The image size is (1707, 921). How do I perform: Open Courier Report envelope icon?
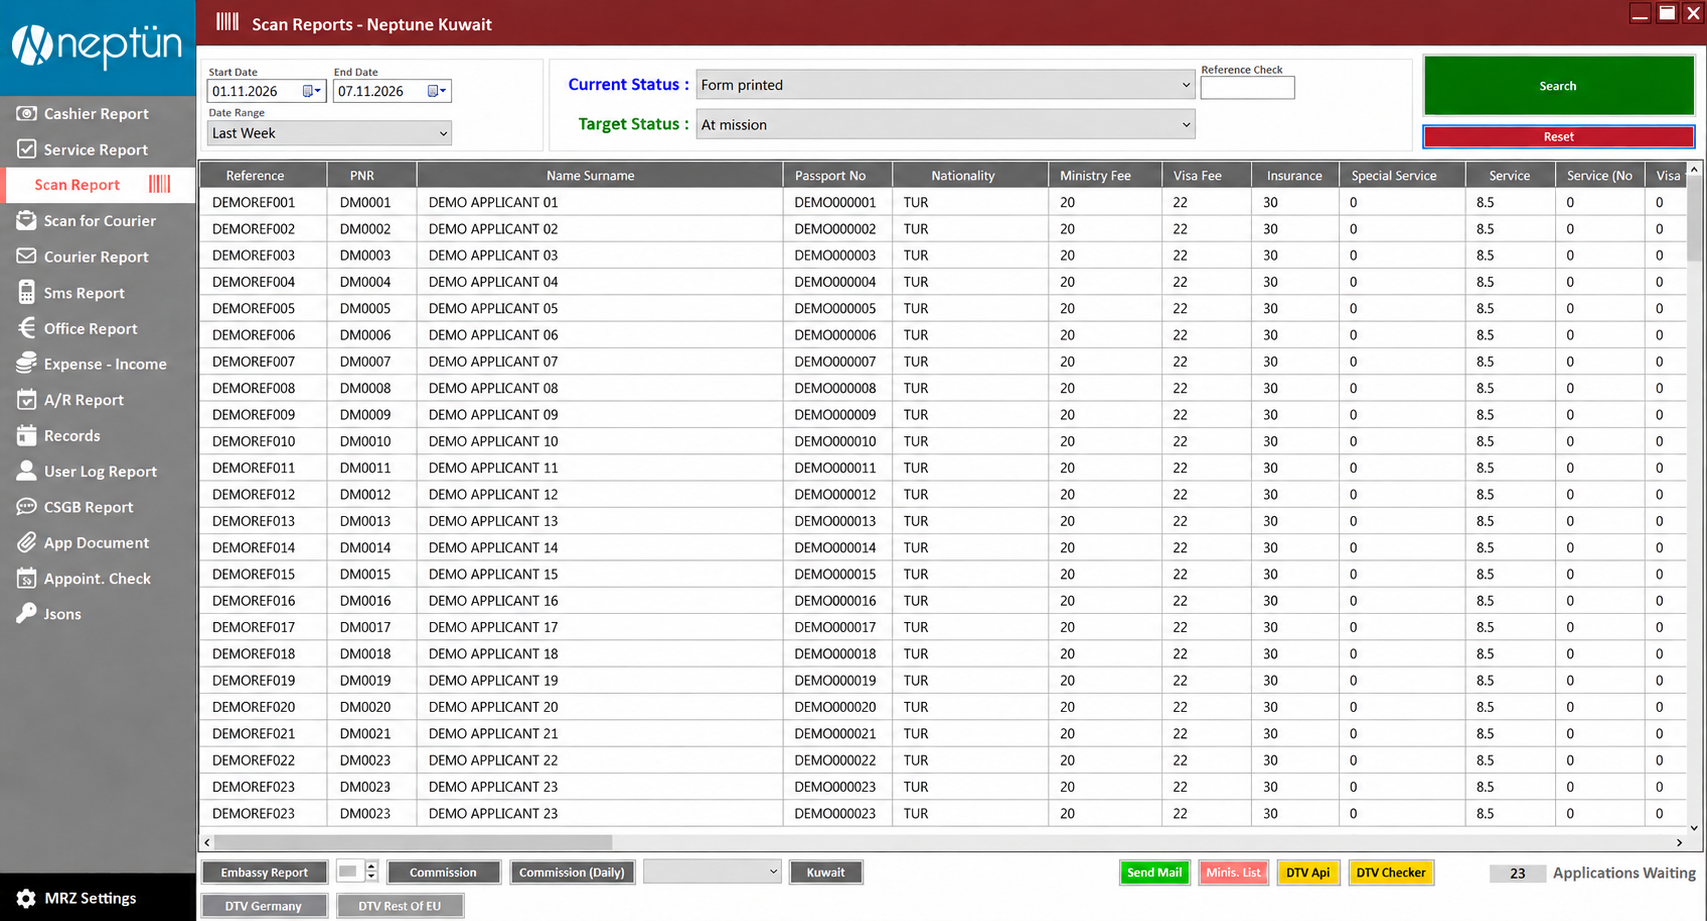pyautogui.click(x=26, y=256)
